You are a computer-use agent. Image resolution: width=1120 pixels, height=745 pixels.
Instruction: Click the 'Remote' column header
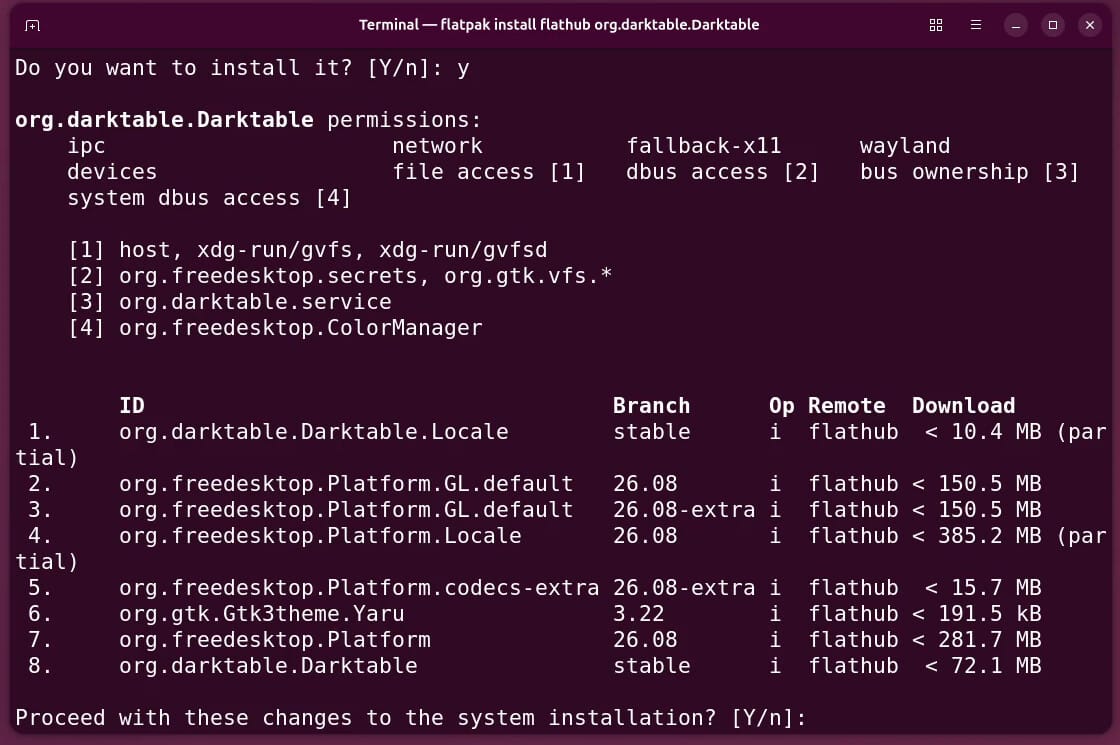(x=846, y=406)
